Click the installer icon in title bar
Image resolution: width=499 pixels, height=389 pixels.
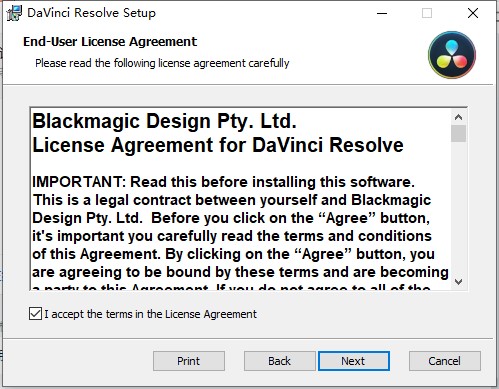click(x=14, y=13)
